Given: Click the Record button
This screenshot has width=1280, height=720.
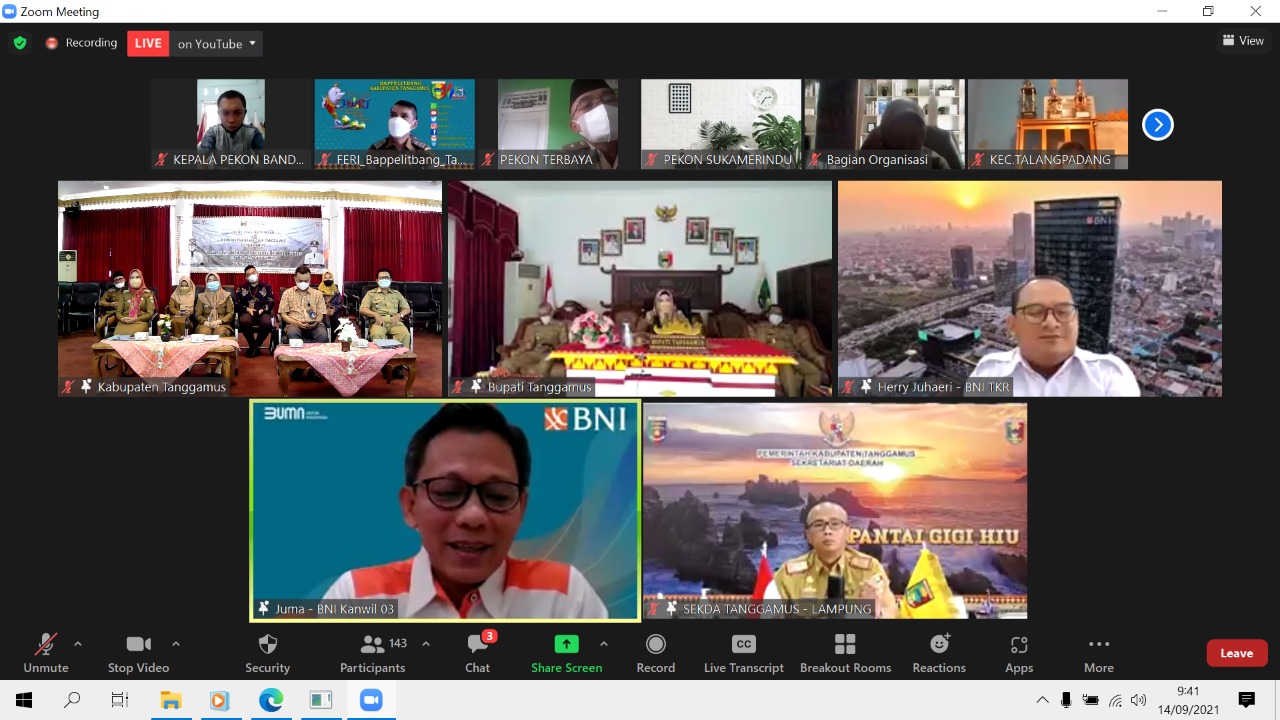Looking at the screenshot, I should pos(656,653).
